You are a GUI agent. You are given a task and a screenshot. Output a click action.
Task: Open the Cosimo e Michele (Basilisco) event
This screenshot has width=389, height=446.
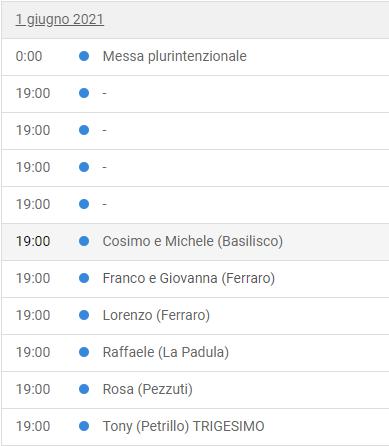click(x=193, y=241)
